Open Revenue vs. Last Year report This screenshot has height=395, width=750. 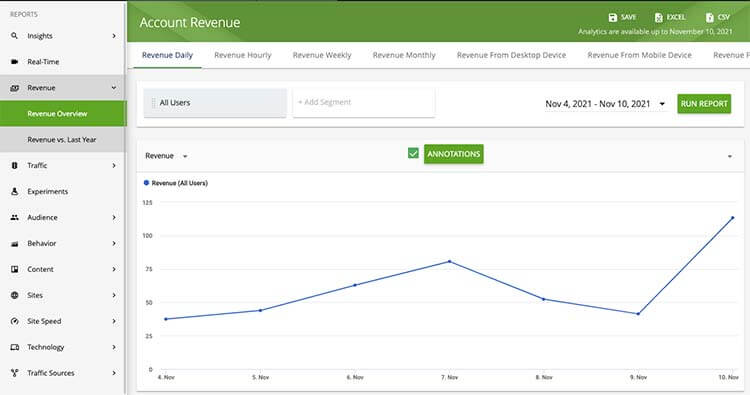click(63, 140)
